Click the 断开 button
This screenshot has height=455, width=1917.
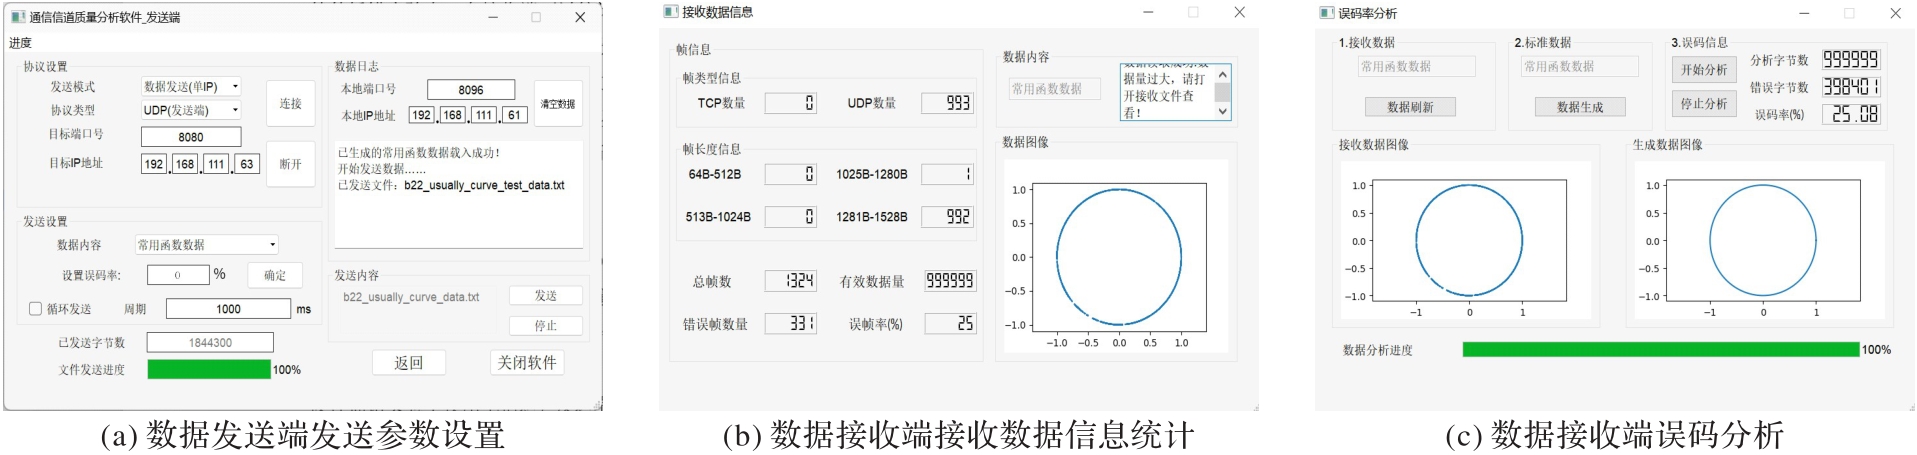click(290, 164)
